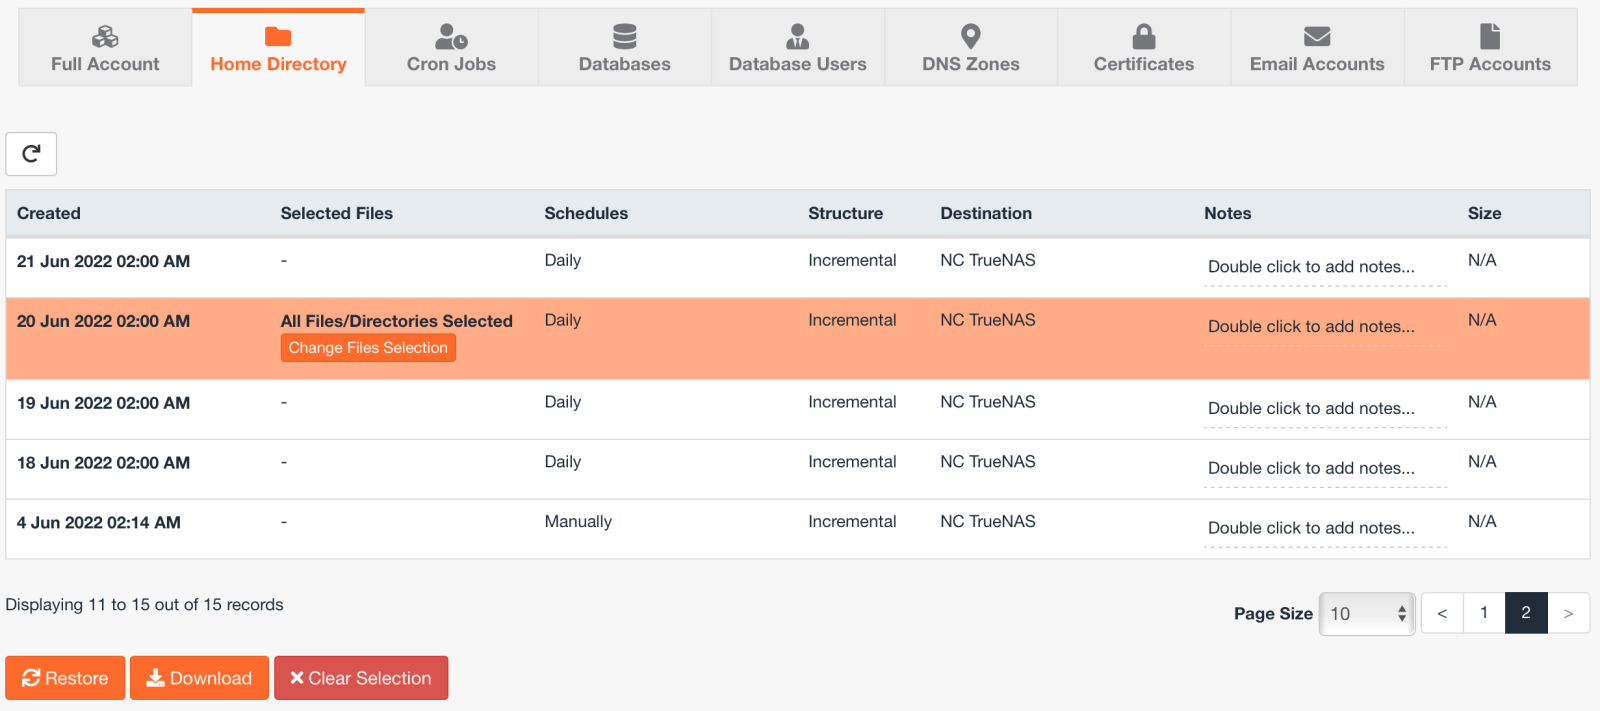This screenshot has width=1600, height=711.
Task: Switch to the Cron Jobs tab
Action: [x=451, y=49]
